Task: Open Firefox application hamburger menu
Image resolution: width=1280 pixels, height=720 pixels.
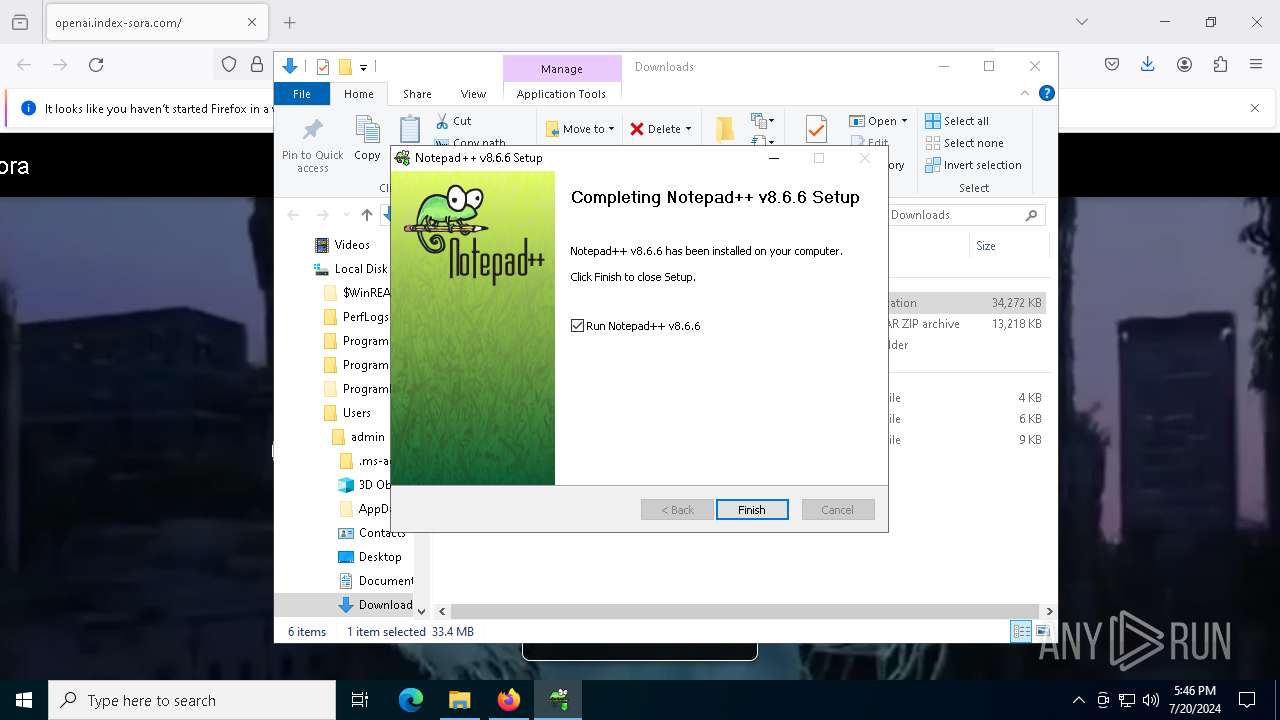Action: click(1256, 64)
